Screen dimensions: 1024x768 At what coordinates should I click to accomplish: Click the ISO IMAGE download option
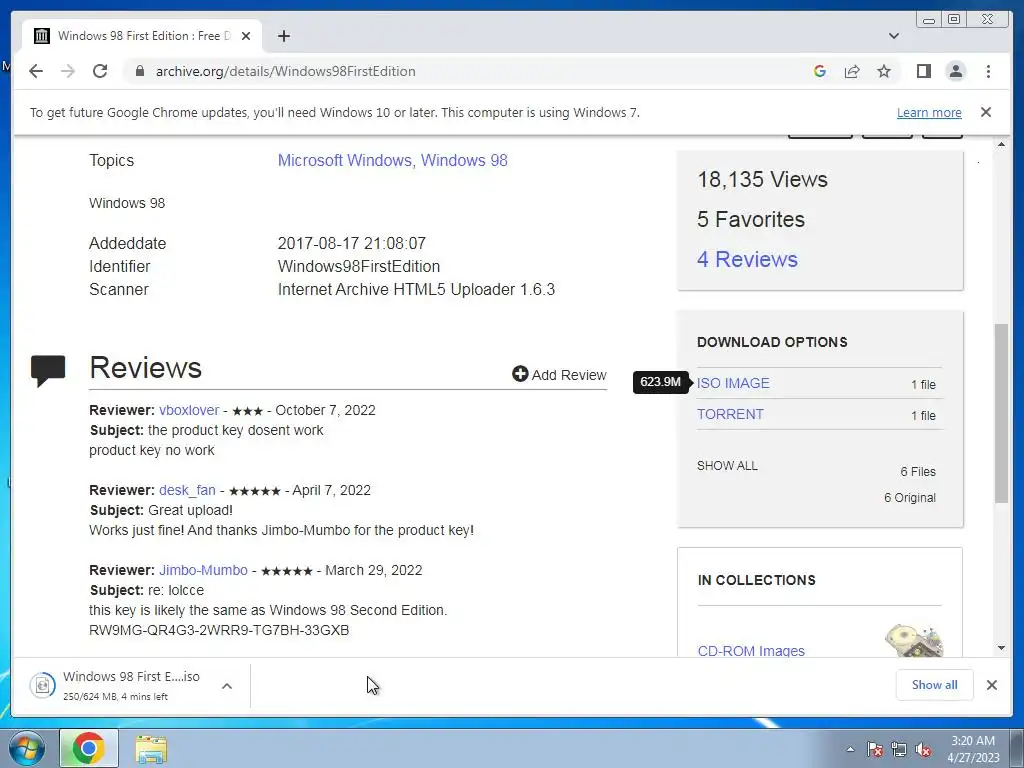733,383
